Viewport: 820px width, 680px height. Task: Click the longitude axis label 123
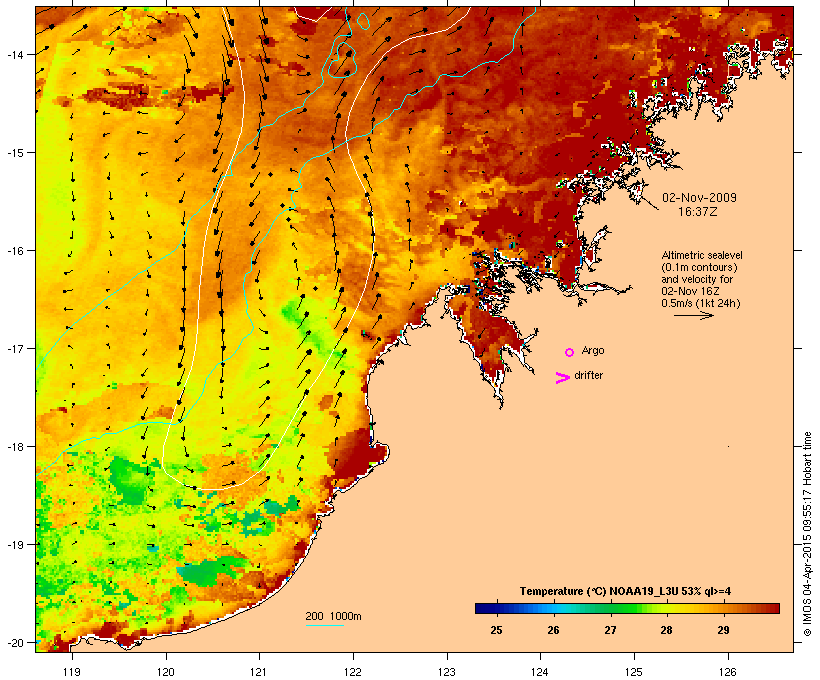pos(447,672)
